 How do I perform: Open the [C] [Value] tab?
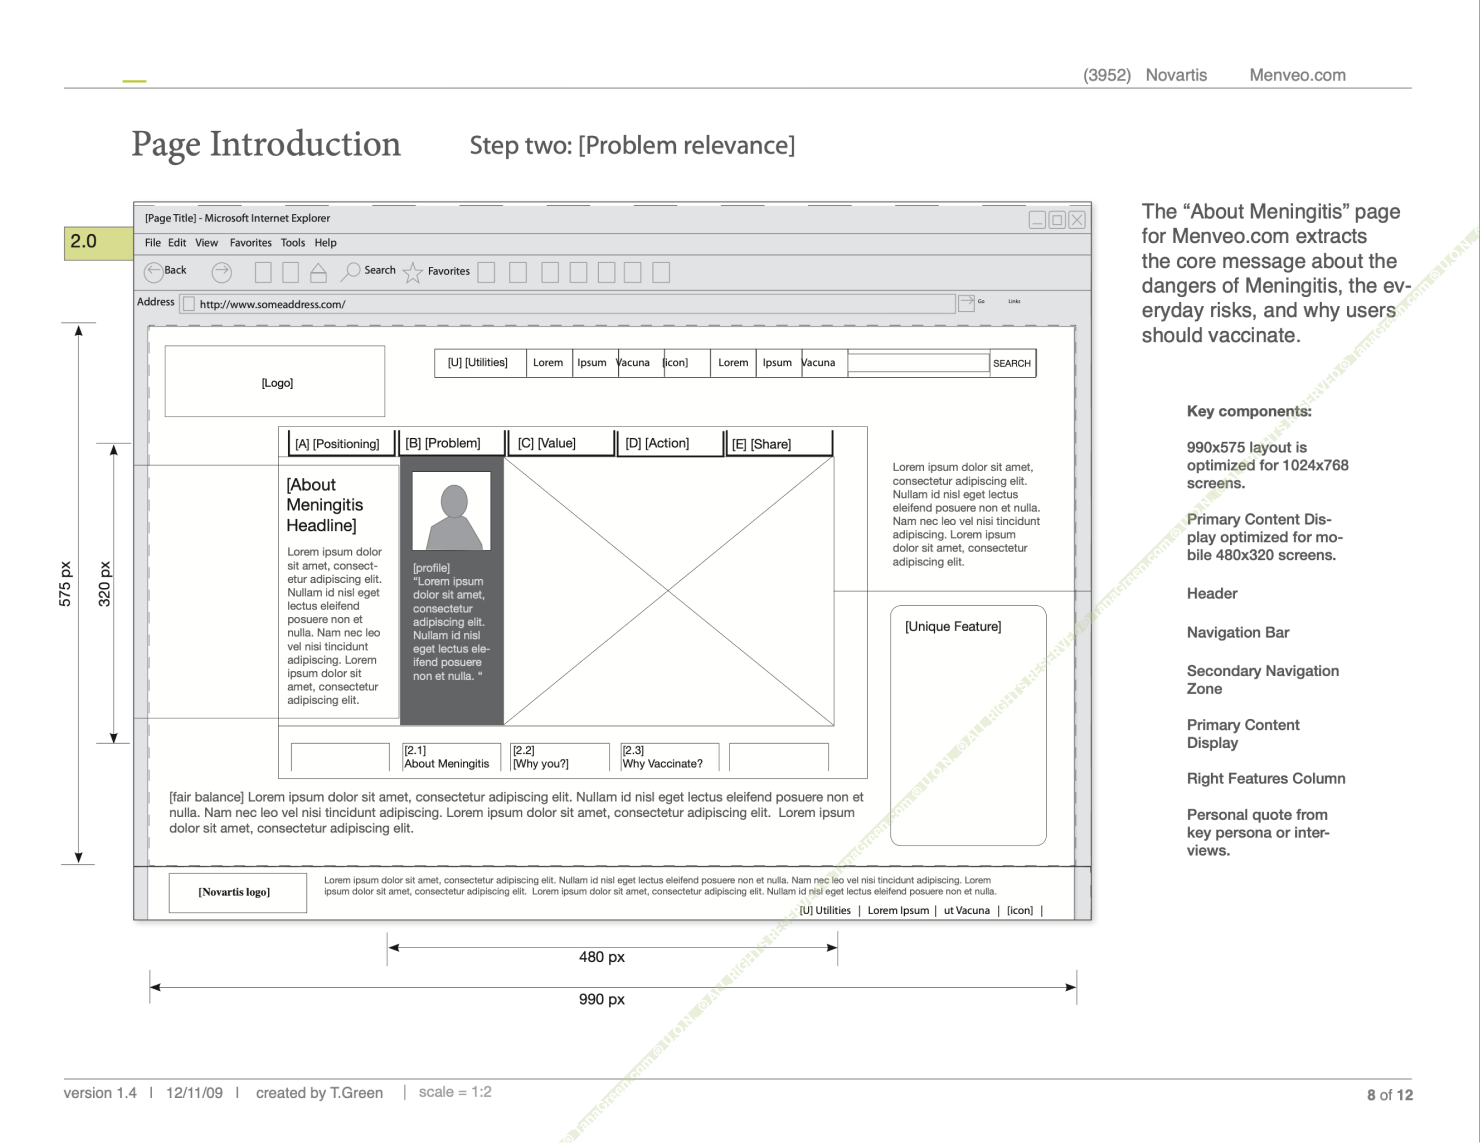pos(561,443)
